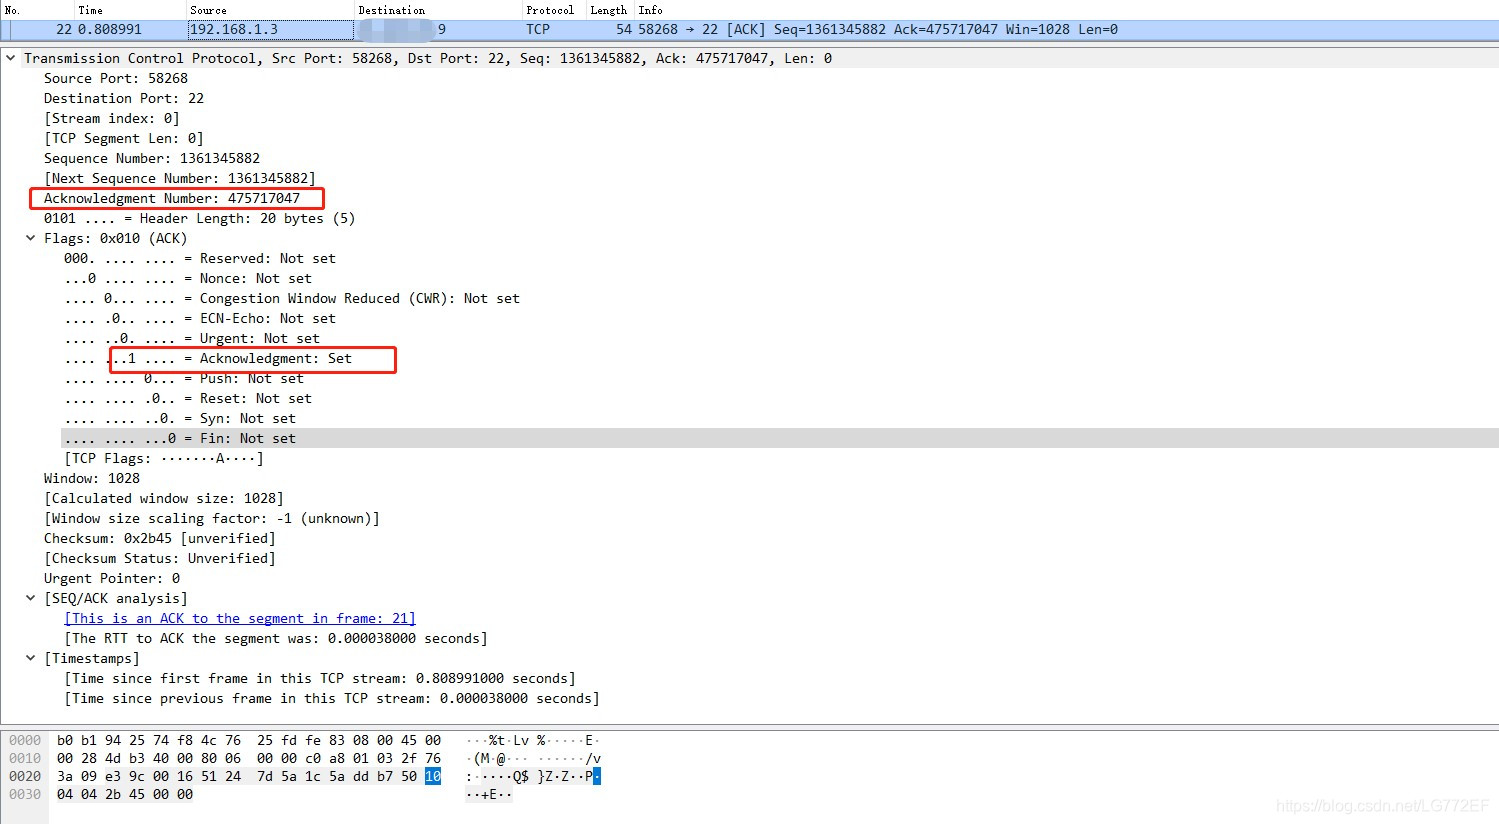The width and height of the screenshot is (1499, 824).
Task: Select the Window: 1028 field
Action: pos(92,478)
